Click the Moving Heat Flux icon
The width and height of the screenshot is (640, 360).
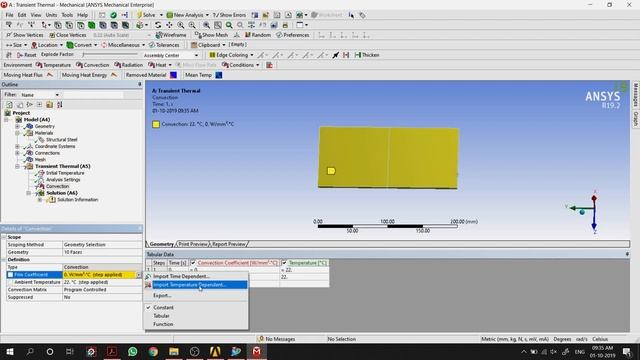[x=50, y=75]
